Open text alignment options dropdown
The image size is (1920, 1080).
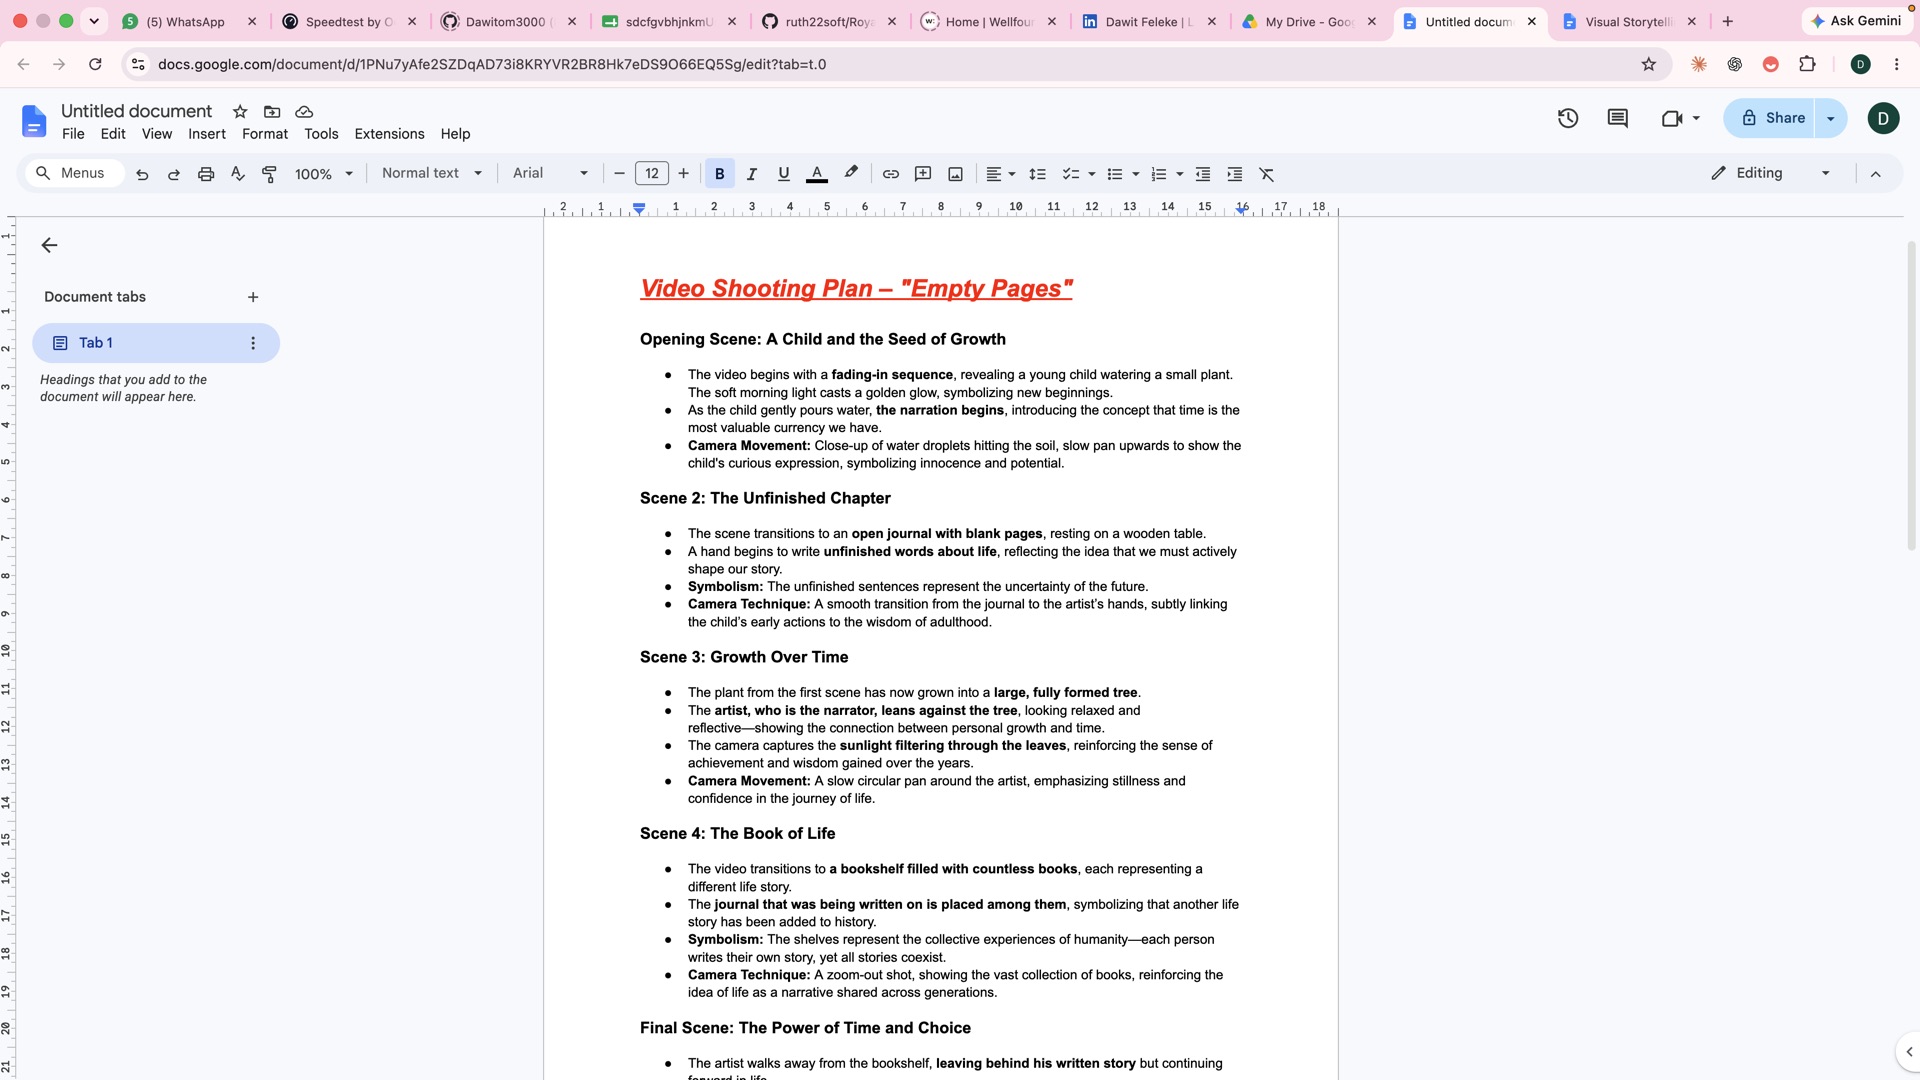point(1000,174)
